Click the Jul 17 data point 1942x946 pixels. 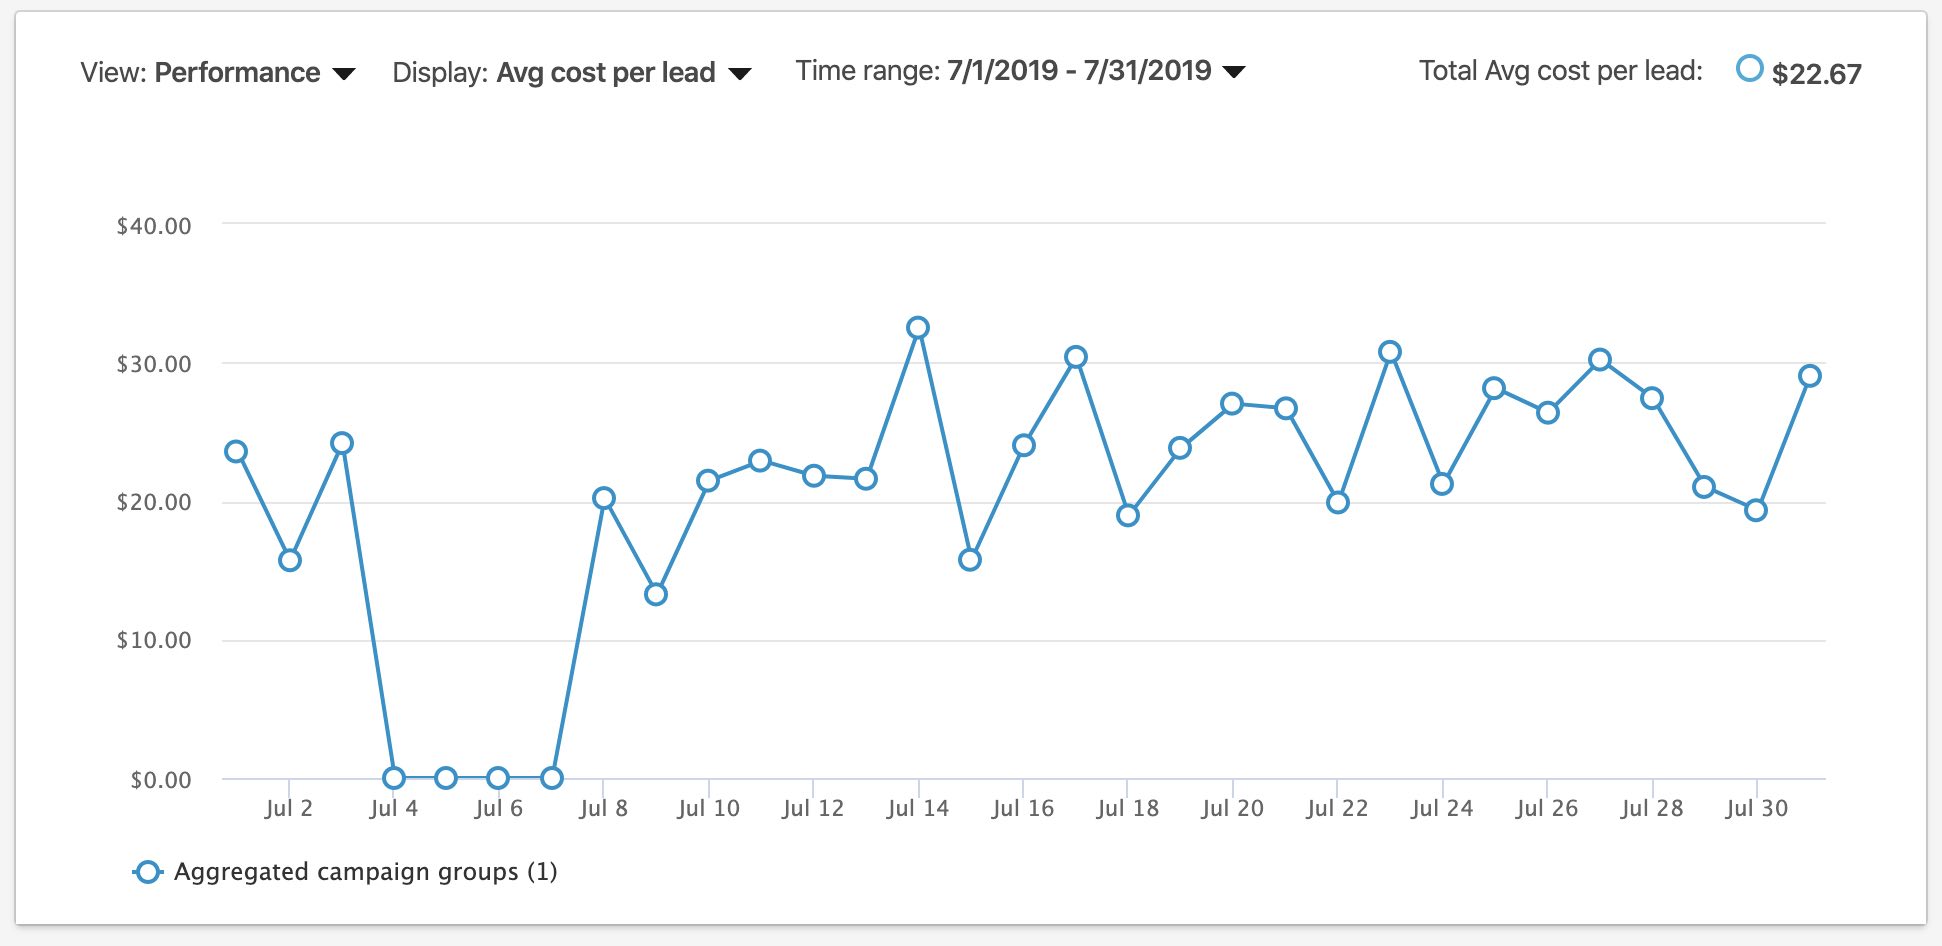click(1076, 357)
